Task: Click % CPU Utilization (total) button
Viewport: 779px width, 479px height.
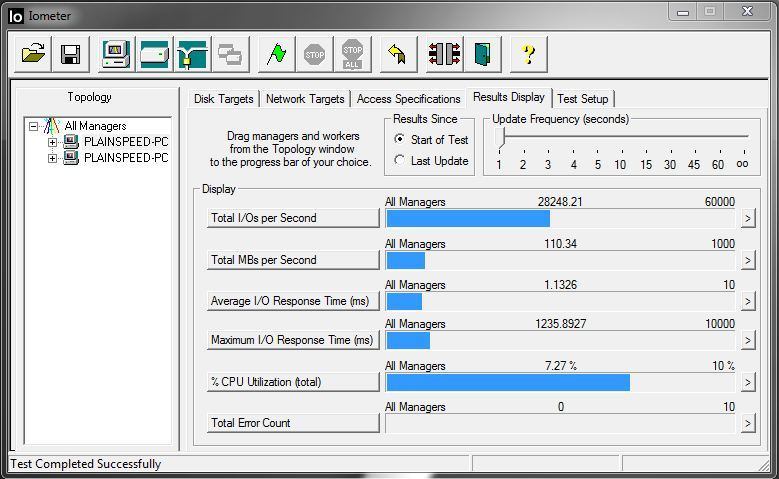Action: 293,382
